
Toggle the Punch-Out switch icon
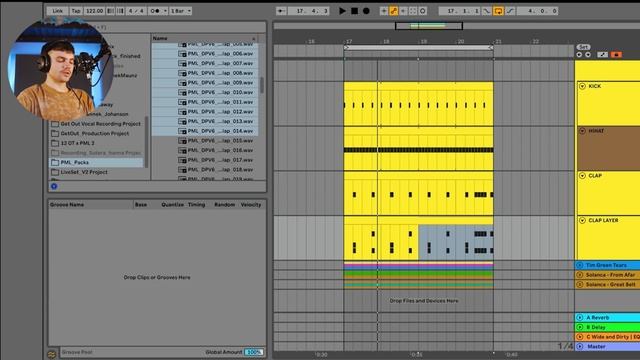(510, 11)
